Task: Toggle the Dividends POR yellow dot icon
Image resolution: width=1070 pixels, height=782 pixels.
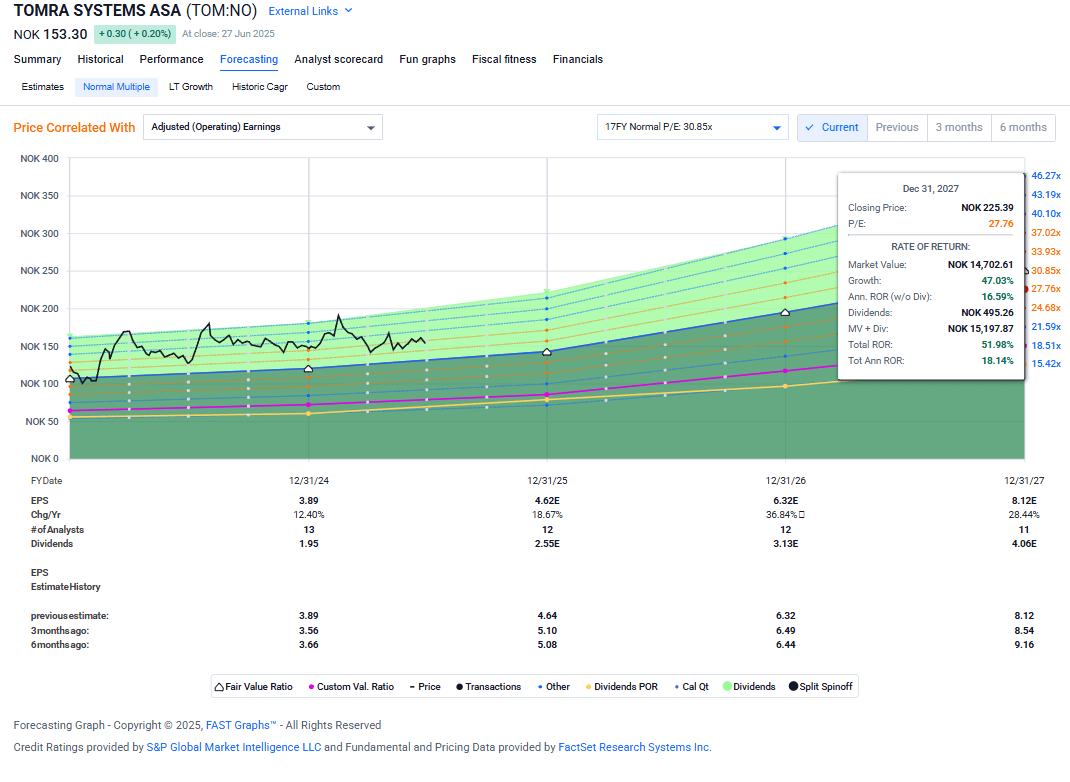Action: 588,686
